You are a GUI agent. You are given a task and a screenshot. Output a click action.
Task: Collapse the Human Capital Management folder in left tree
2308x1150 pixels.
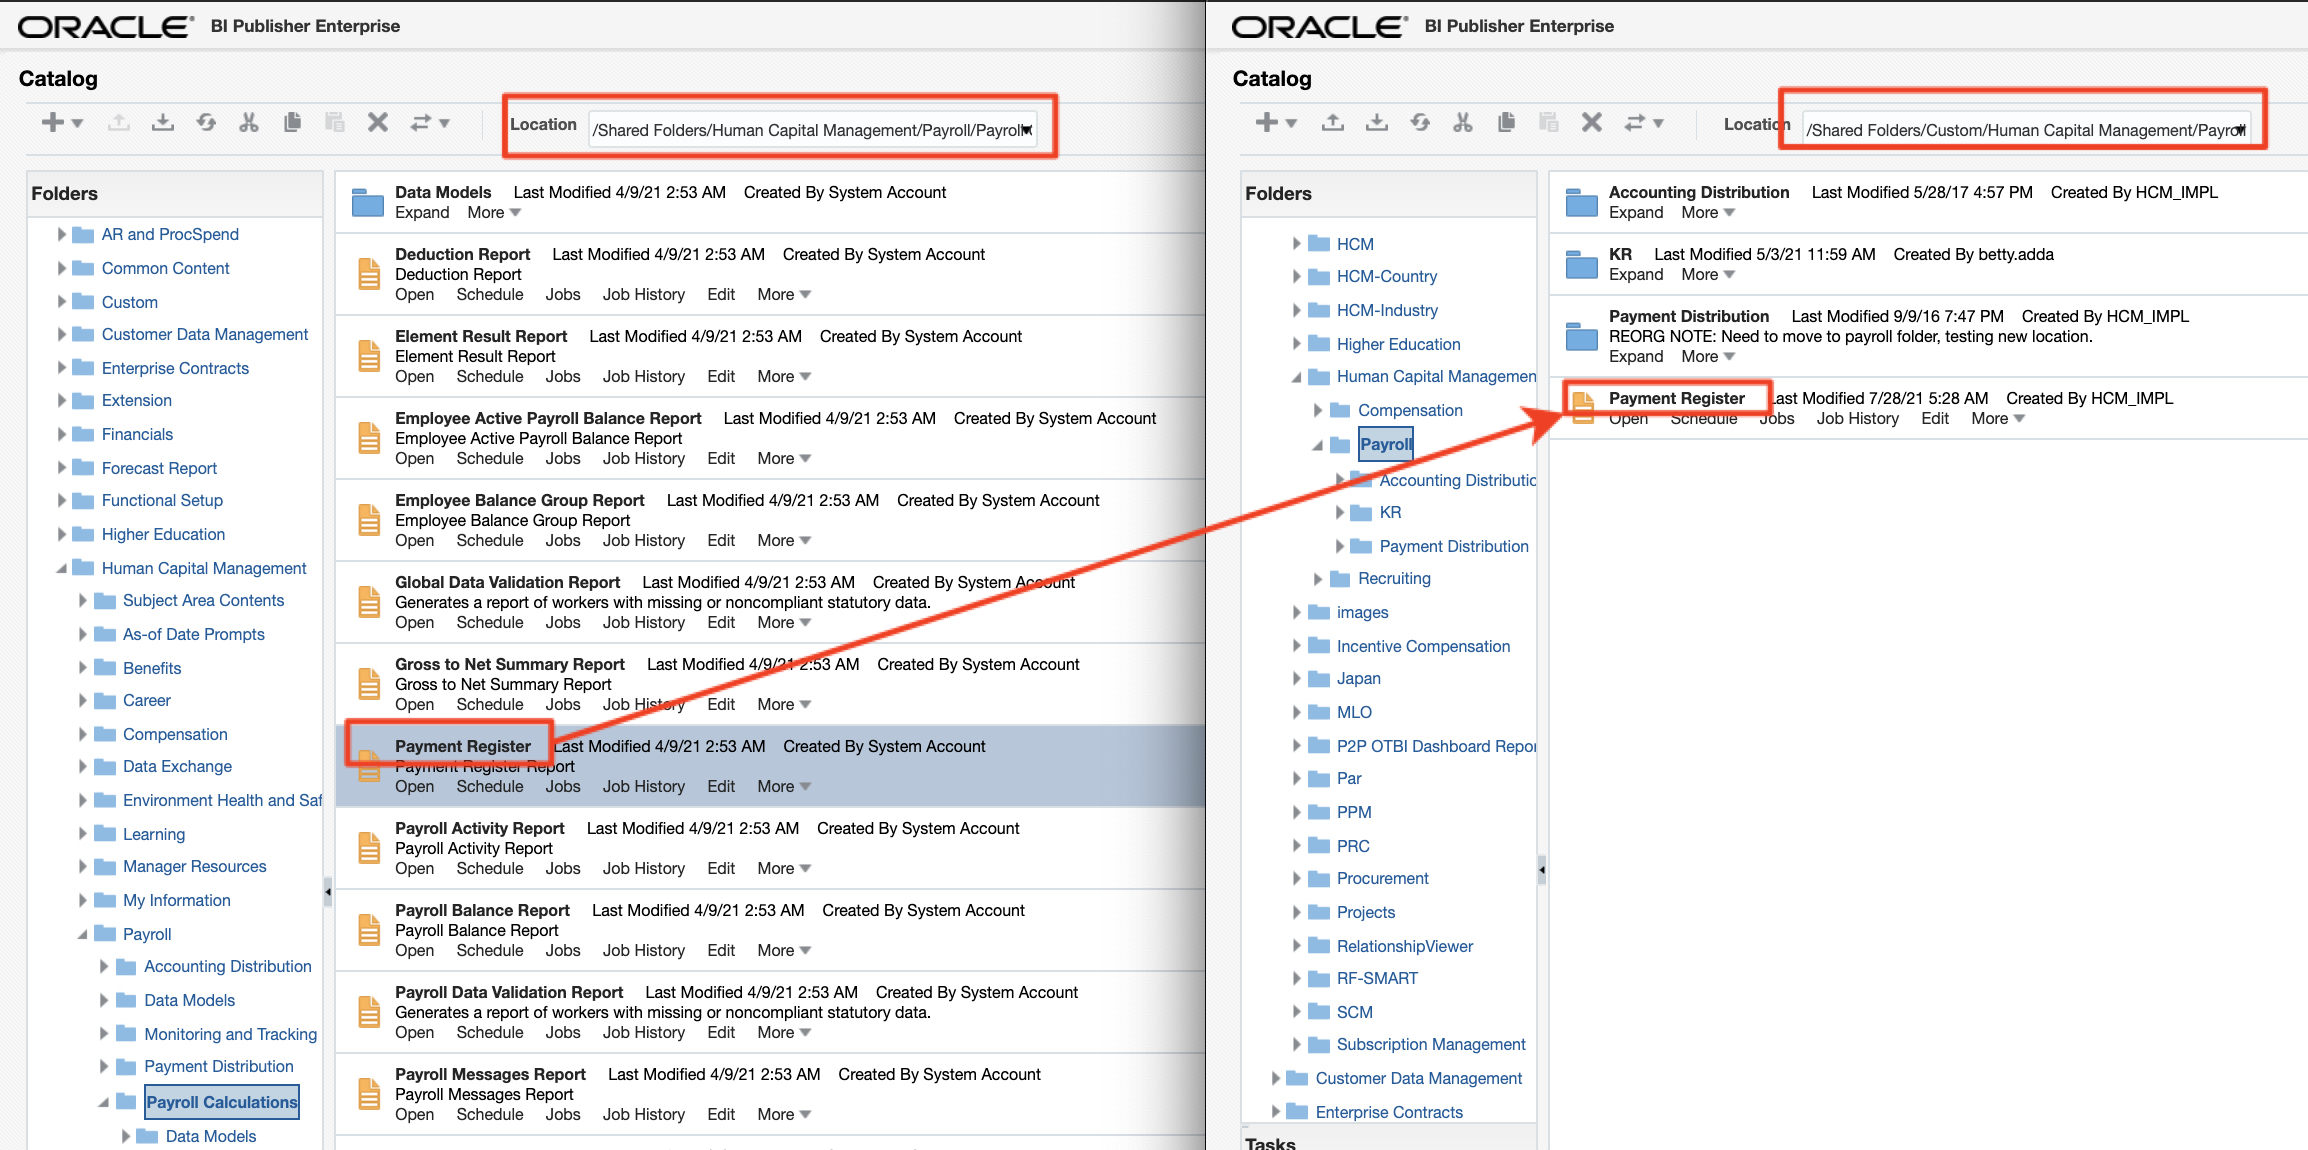pos(62,568)
